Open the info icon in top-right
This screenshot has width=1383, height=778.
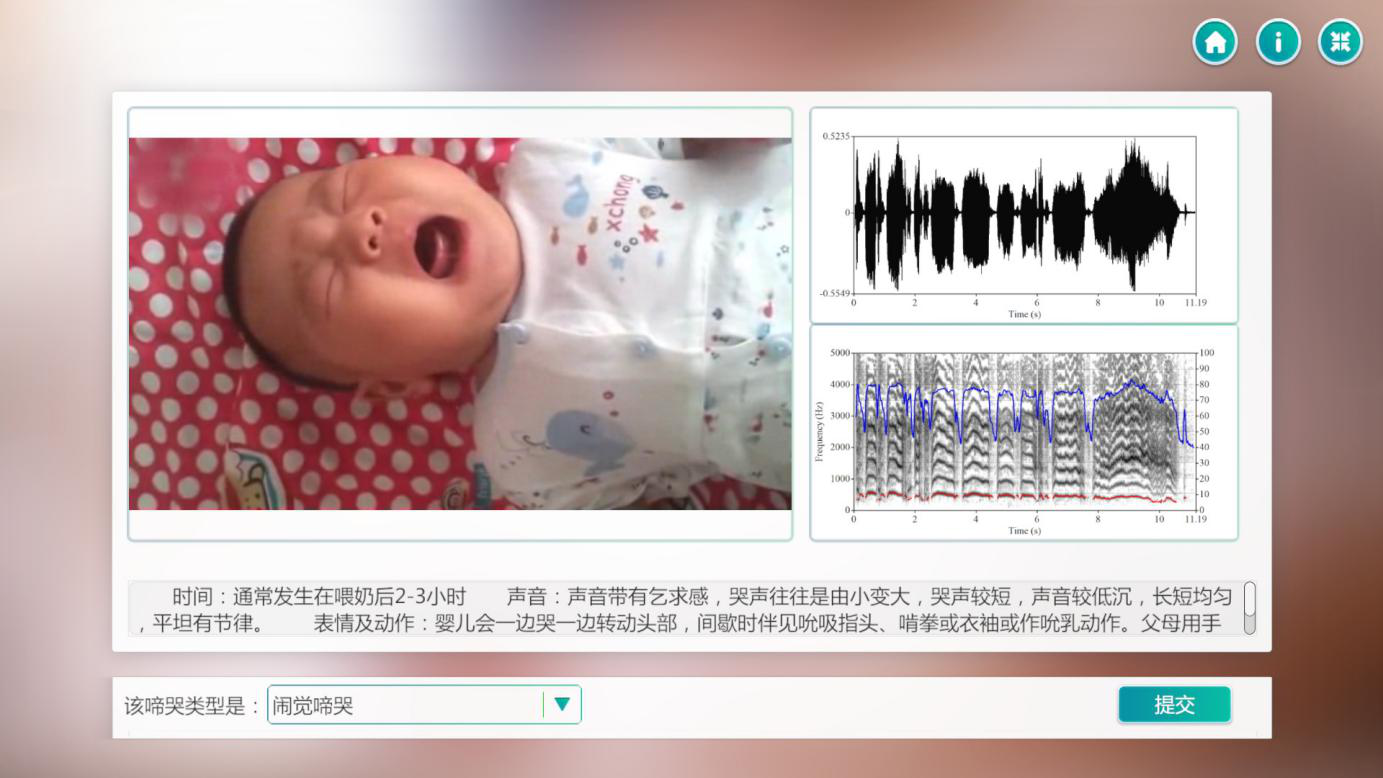(x=1278, y=42)
